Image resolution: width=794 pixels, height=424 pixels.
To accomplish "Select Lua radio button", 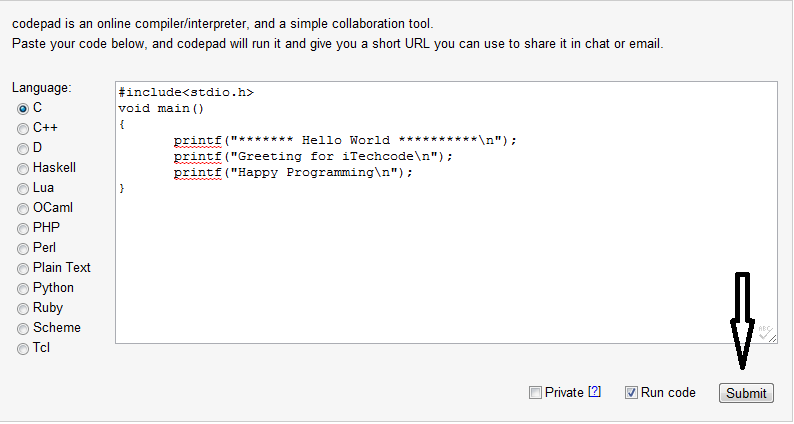I will click(23, 188).
